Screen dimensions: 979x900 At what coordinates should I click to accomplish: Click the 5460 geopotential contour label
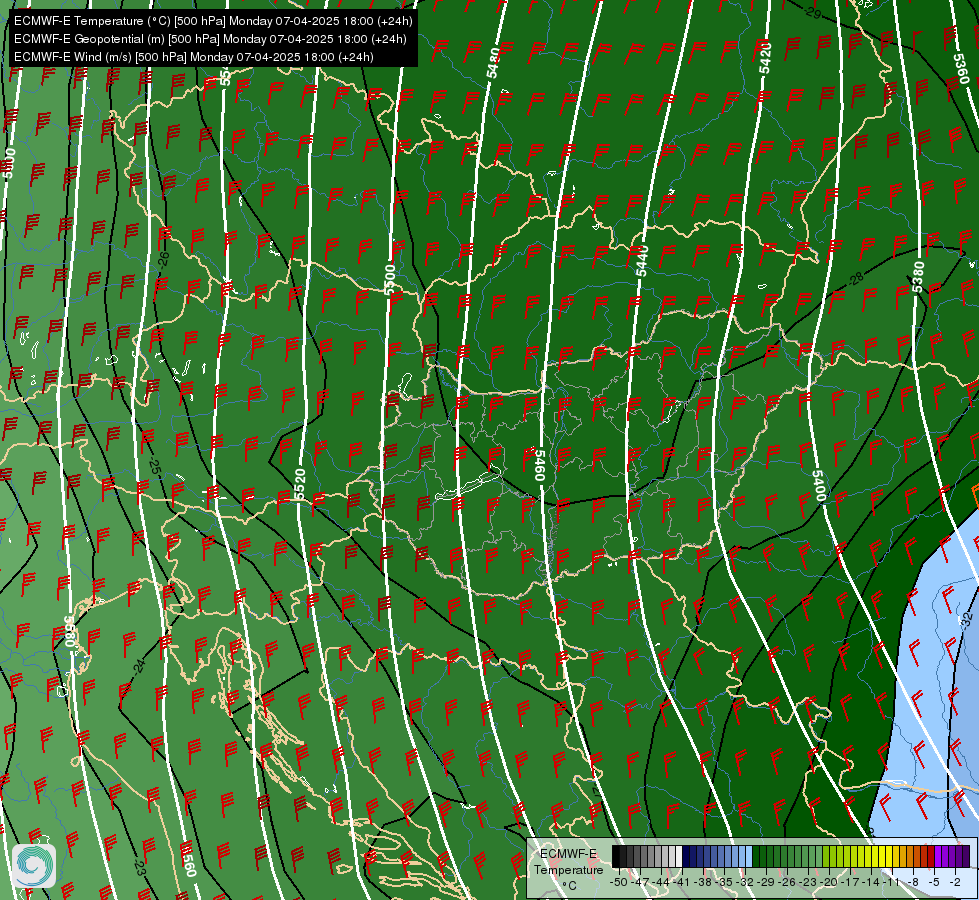540,465
